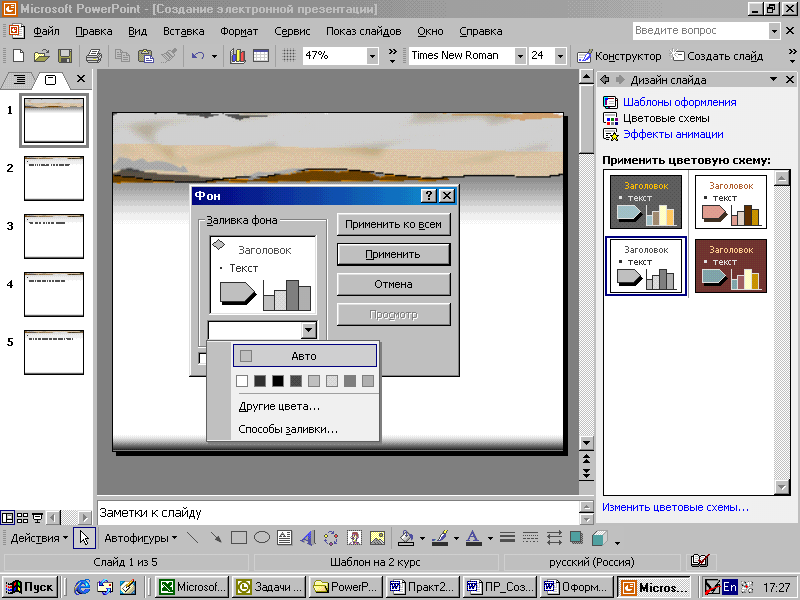The width and height of the screenshot is (800, 600).
Task: Open a file with the folder icon
Action: (x=41, y=56)
